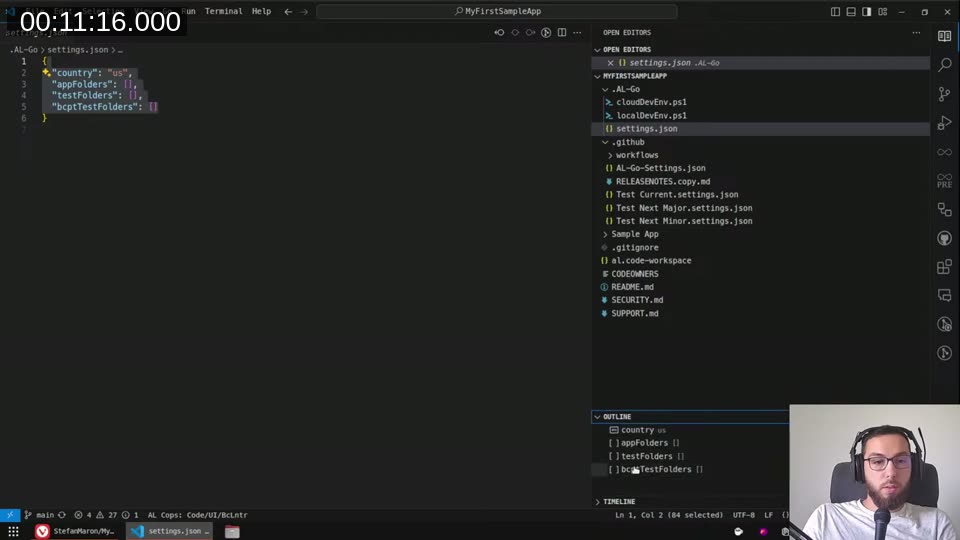Open Search view in activity bar
This screenshot has width=960, height=540.
[x=944, y=65]
